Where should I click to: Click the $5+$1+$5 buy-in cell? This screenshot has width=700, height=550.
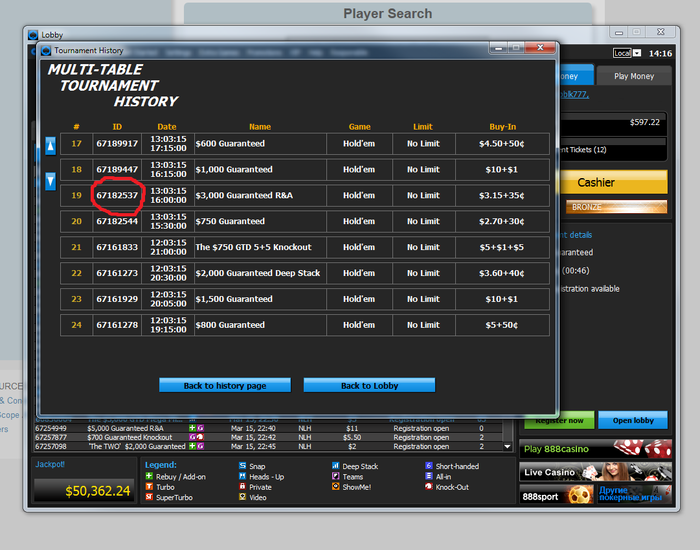coord(502,247)
